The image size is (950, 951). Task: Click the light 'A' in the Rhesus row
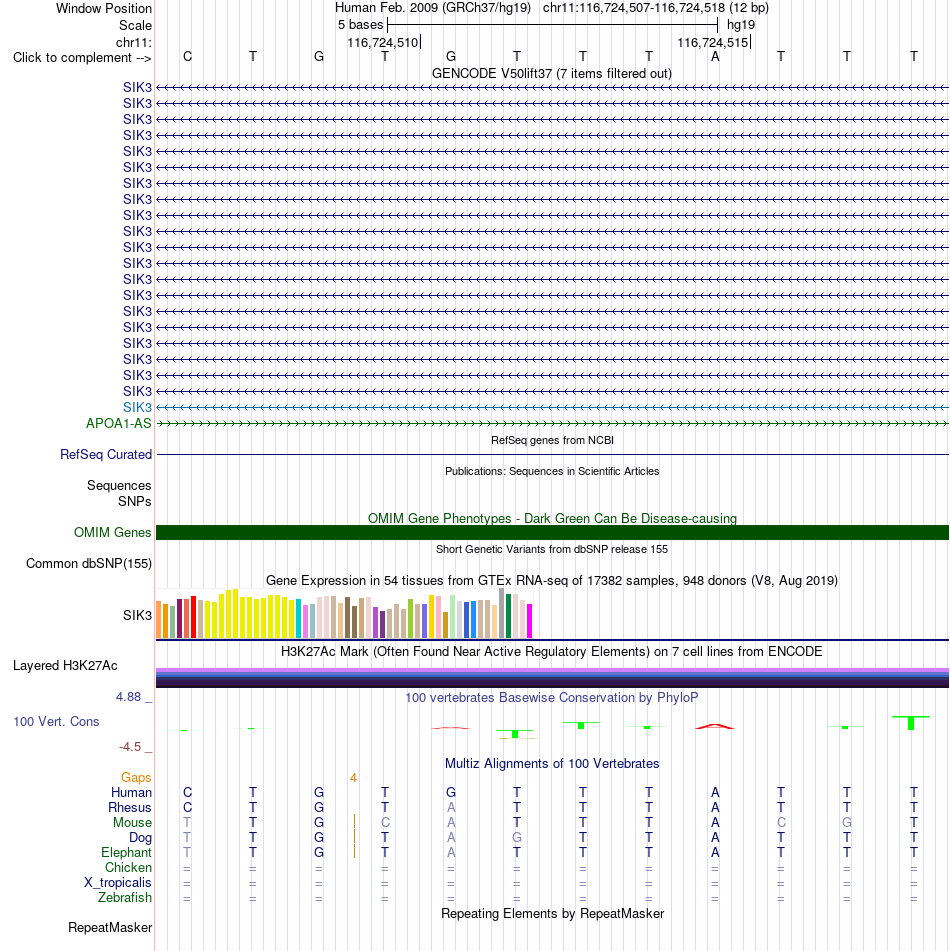click(451, 808)
